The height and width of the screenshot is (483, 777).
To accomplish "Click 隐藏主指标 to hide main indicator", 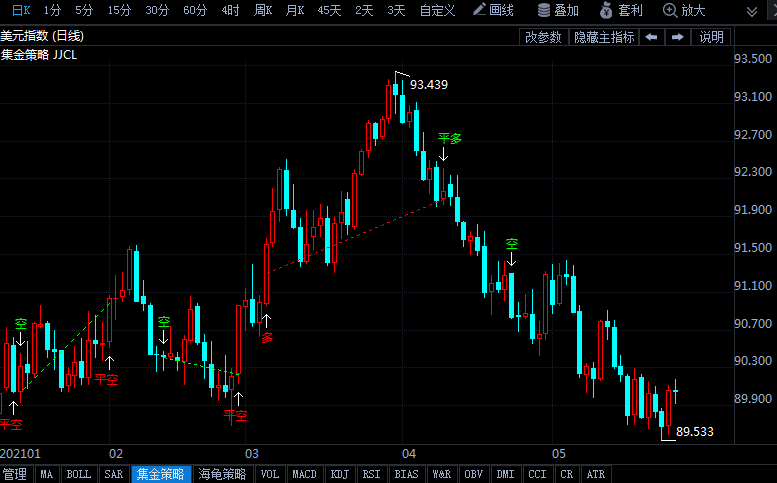I will click(604, 37).
